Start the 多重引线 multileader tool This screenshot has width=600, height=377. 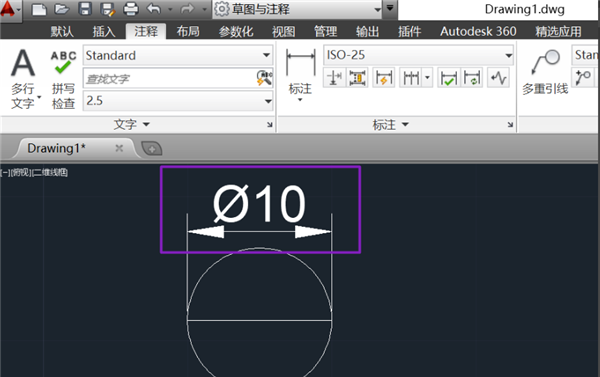pyautogui.click(x=545, y=72)
